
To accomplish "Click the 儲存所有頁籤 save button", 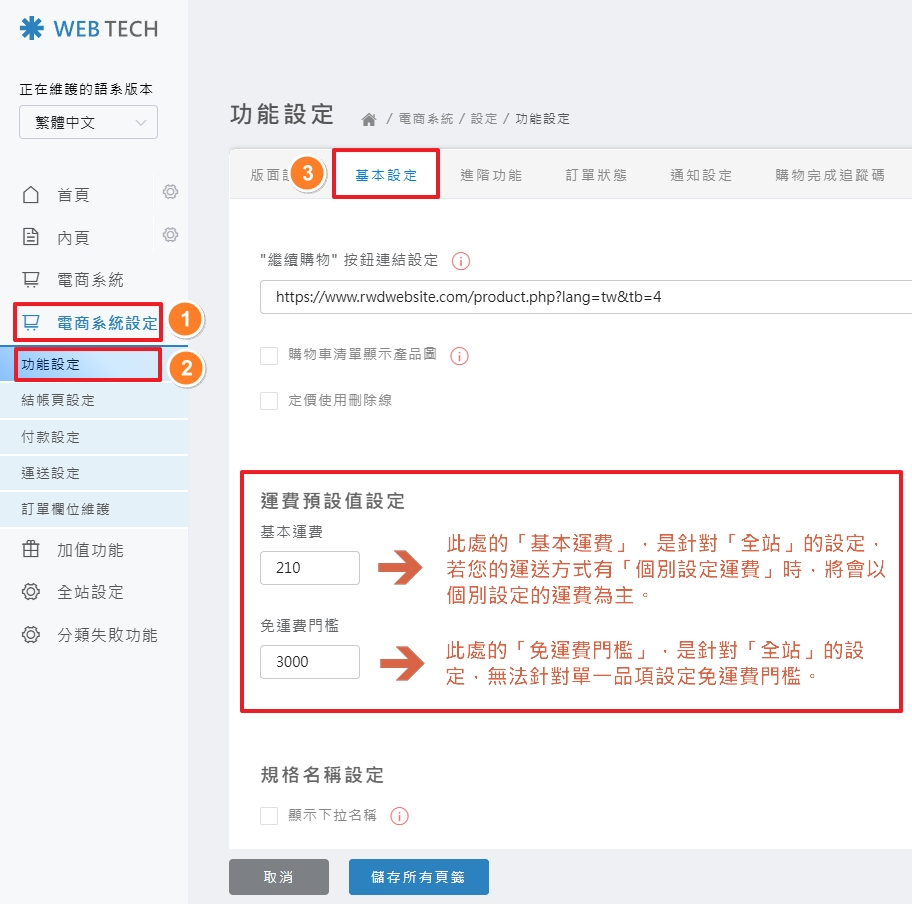I will (418, 877).
